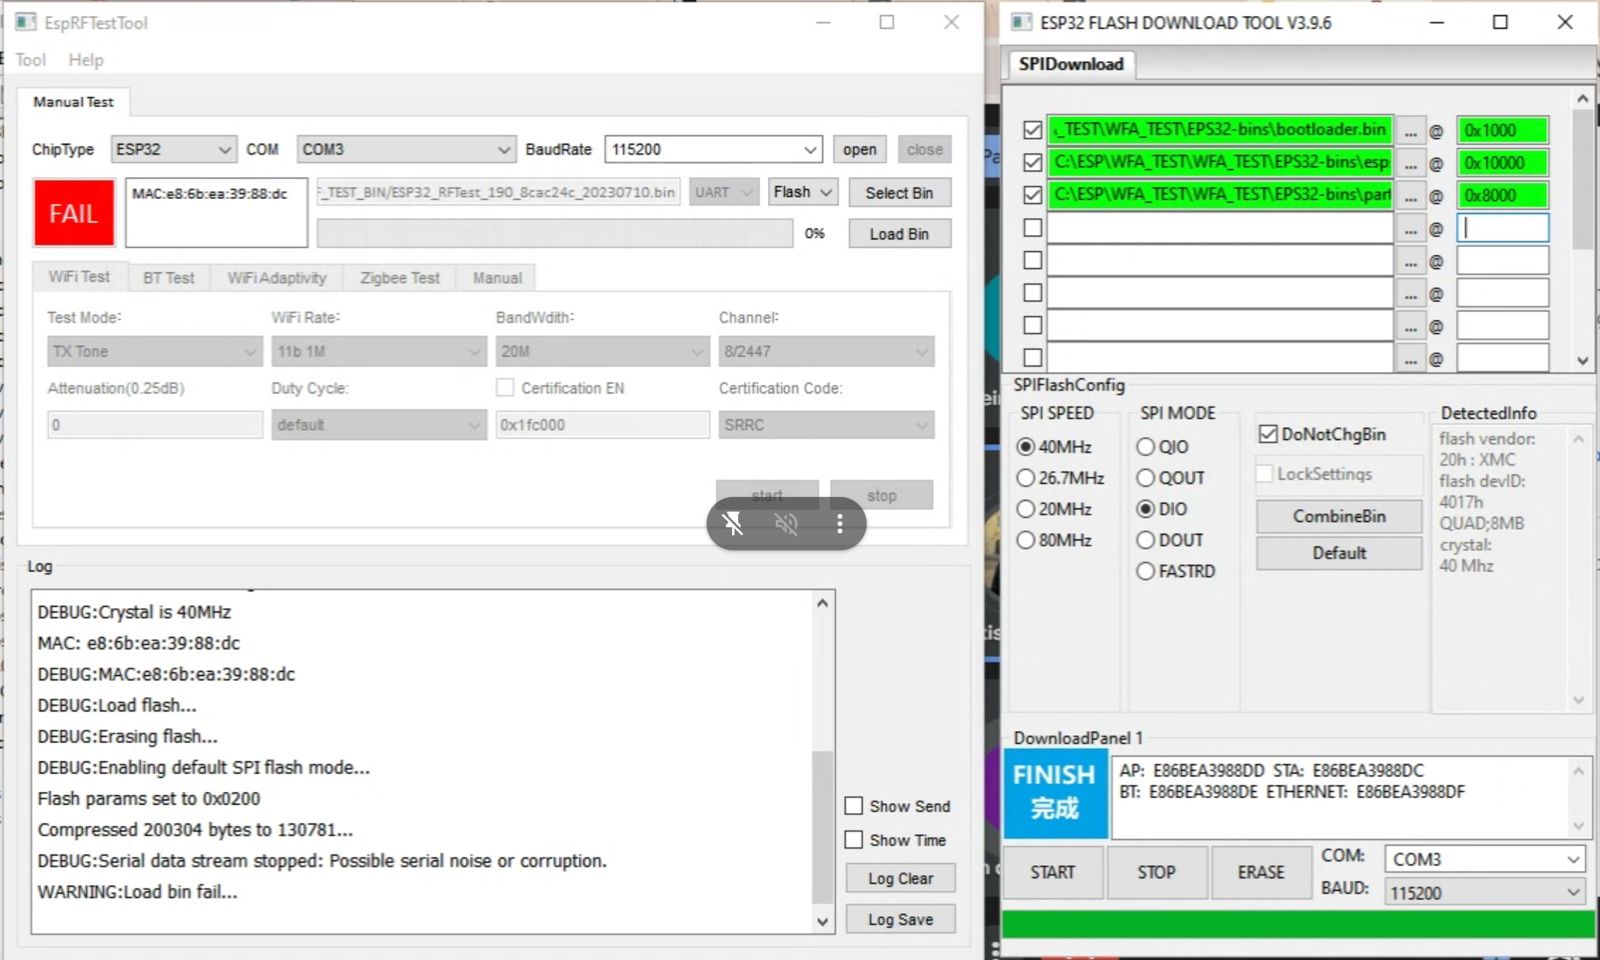
Task: Click the blue FINISH status indicator
Action: pyautogui.click(x=1055, y=791)
